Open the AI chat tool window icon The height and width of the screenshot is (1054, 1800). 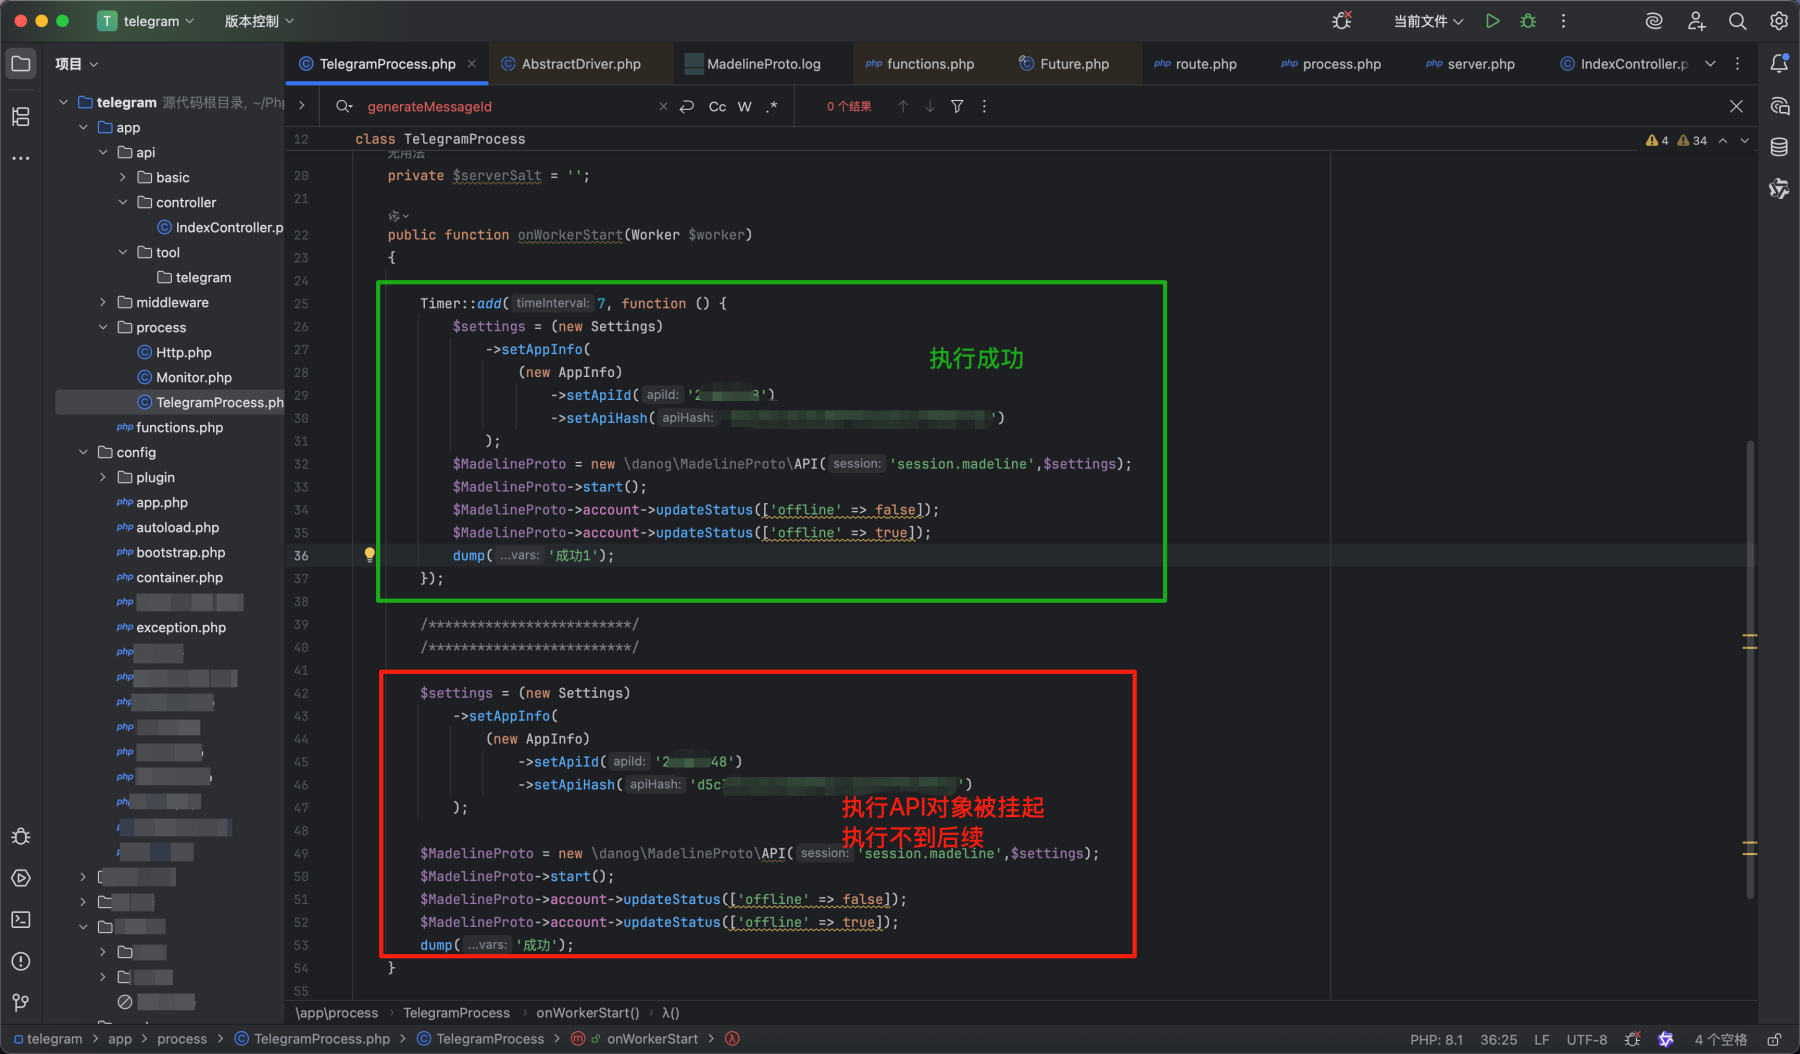click(1779, 106)
